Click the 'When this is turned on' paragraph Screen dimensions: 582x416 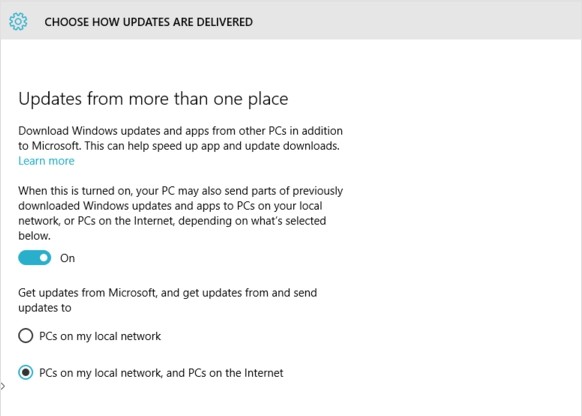pyautogui.click(x=180, y=213)
